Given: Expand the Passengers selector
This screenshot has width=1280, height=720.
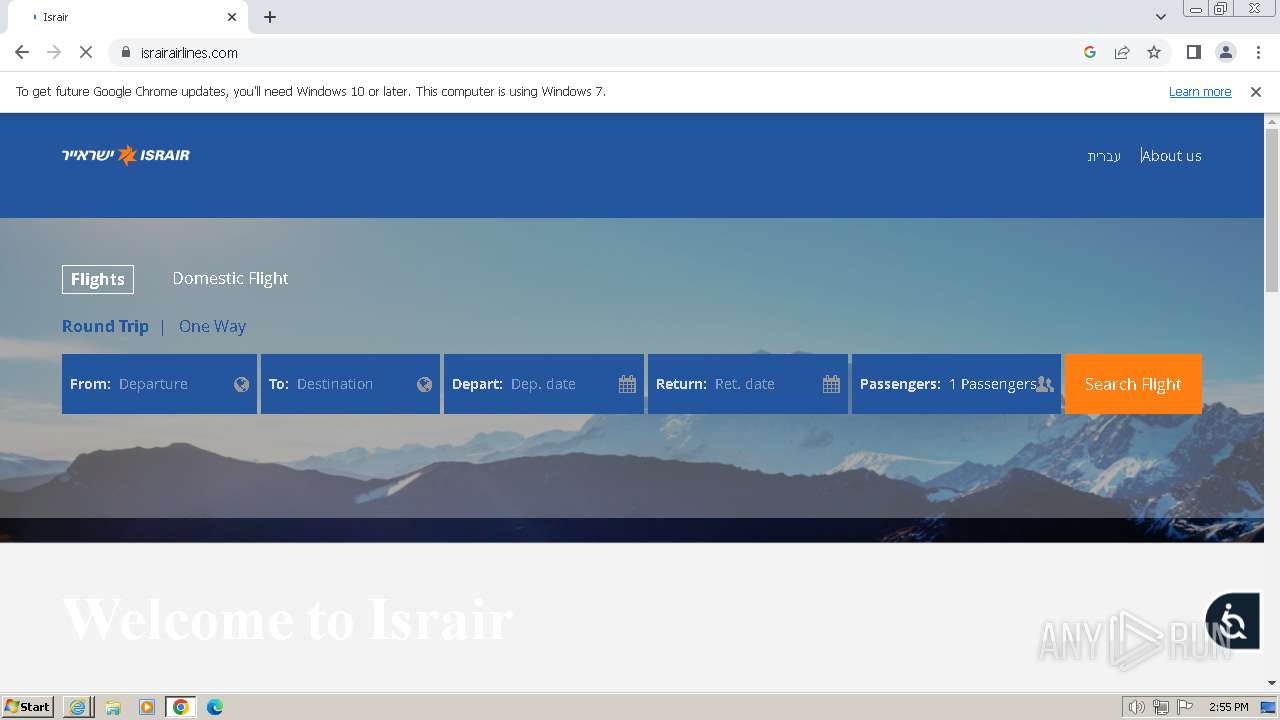Looking at the screenshot, I should [956, 384].
